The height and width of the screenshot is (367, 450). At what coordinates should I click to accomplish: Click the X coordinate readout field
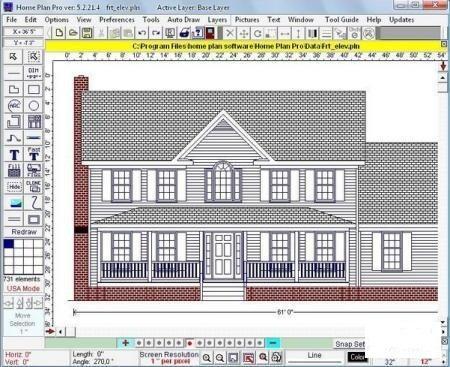click(23, 32)
